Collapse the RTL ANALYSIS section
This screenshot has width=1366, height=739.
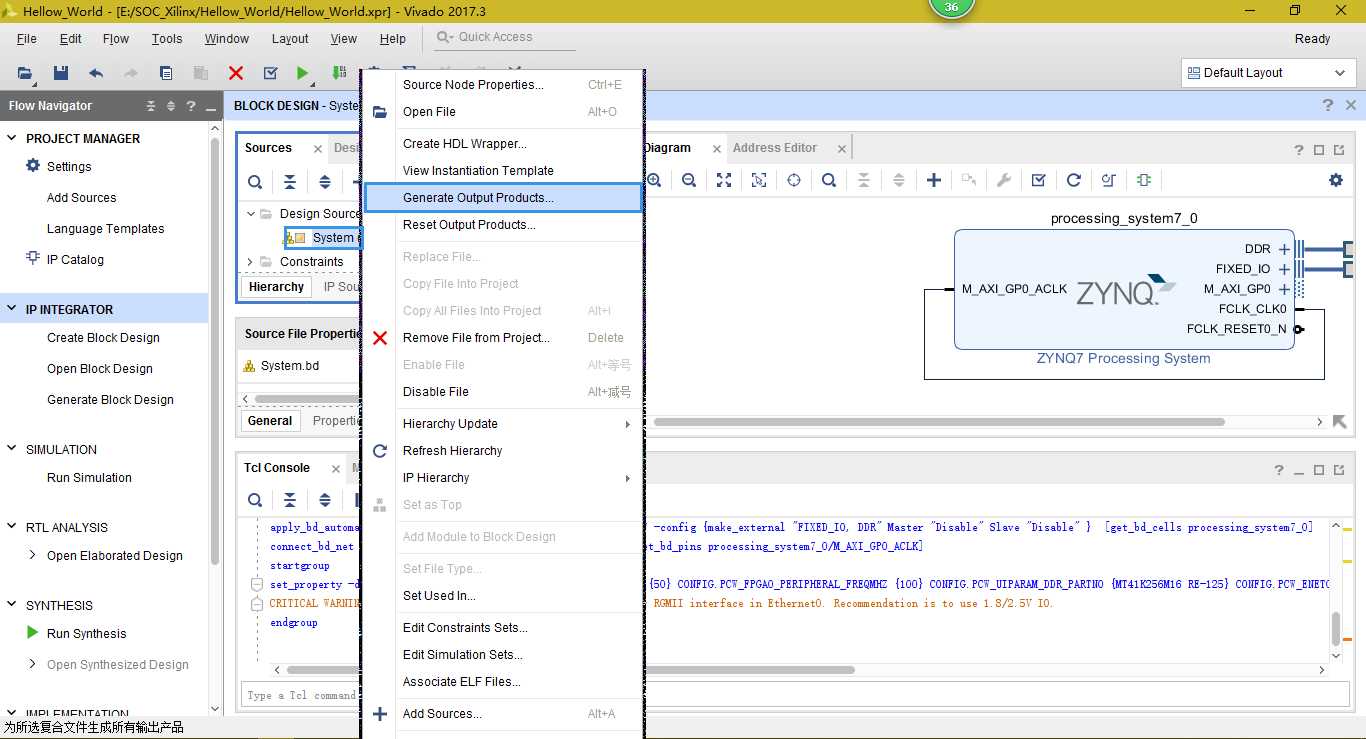[12, 527]
